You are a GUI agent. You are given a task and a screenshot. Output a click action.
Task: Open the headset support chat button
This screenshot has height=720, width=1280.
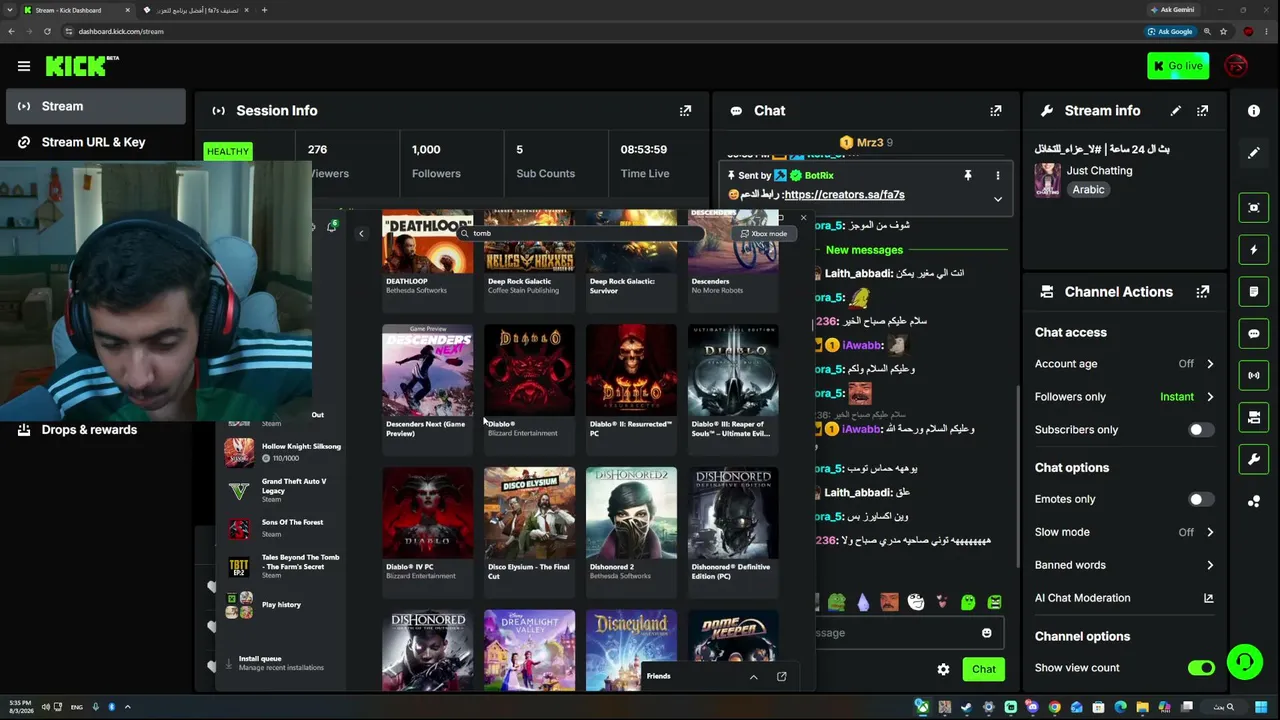(1245, 662)
